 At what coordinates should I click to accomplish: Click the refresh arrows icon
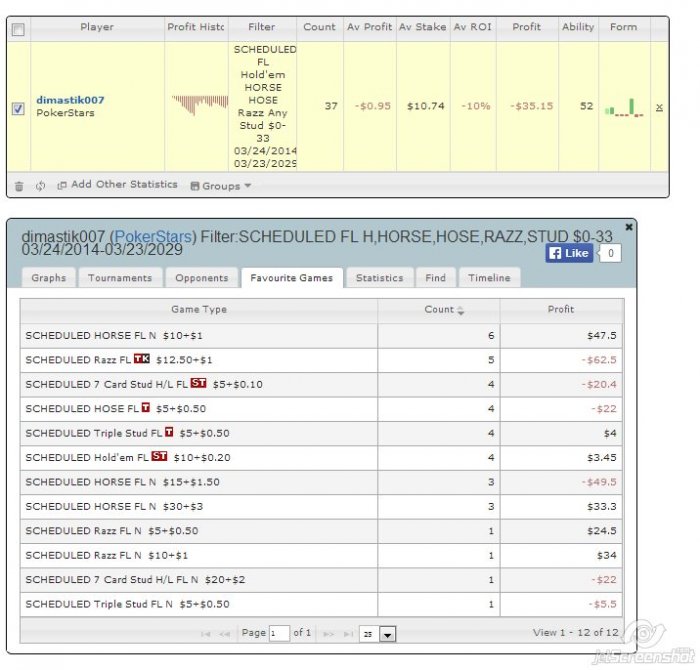(x=41, y=186)
